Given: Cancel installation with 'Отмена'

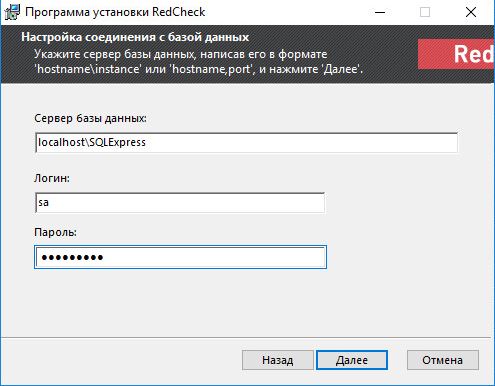Looking at the screenshot, I should [x=443, y=360].
